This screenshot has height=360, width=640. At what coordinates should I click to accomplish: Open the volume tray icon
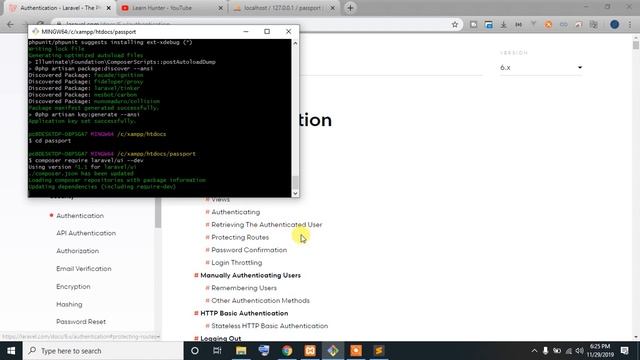[580, 351]
